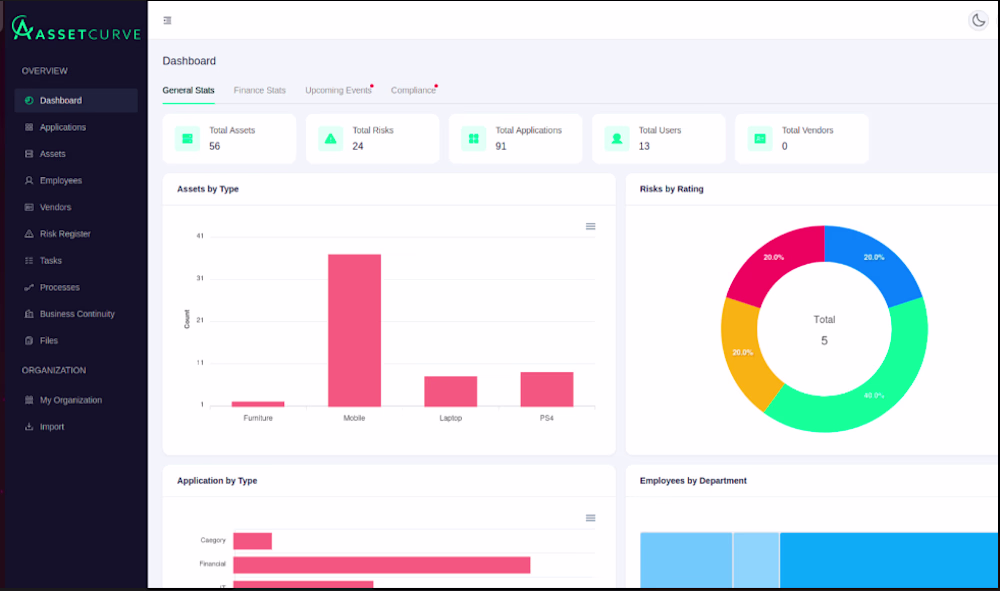Click the Total Vendors card icon
This screenshot has height=591, width=1000.
pos(760,138)
